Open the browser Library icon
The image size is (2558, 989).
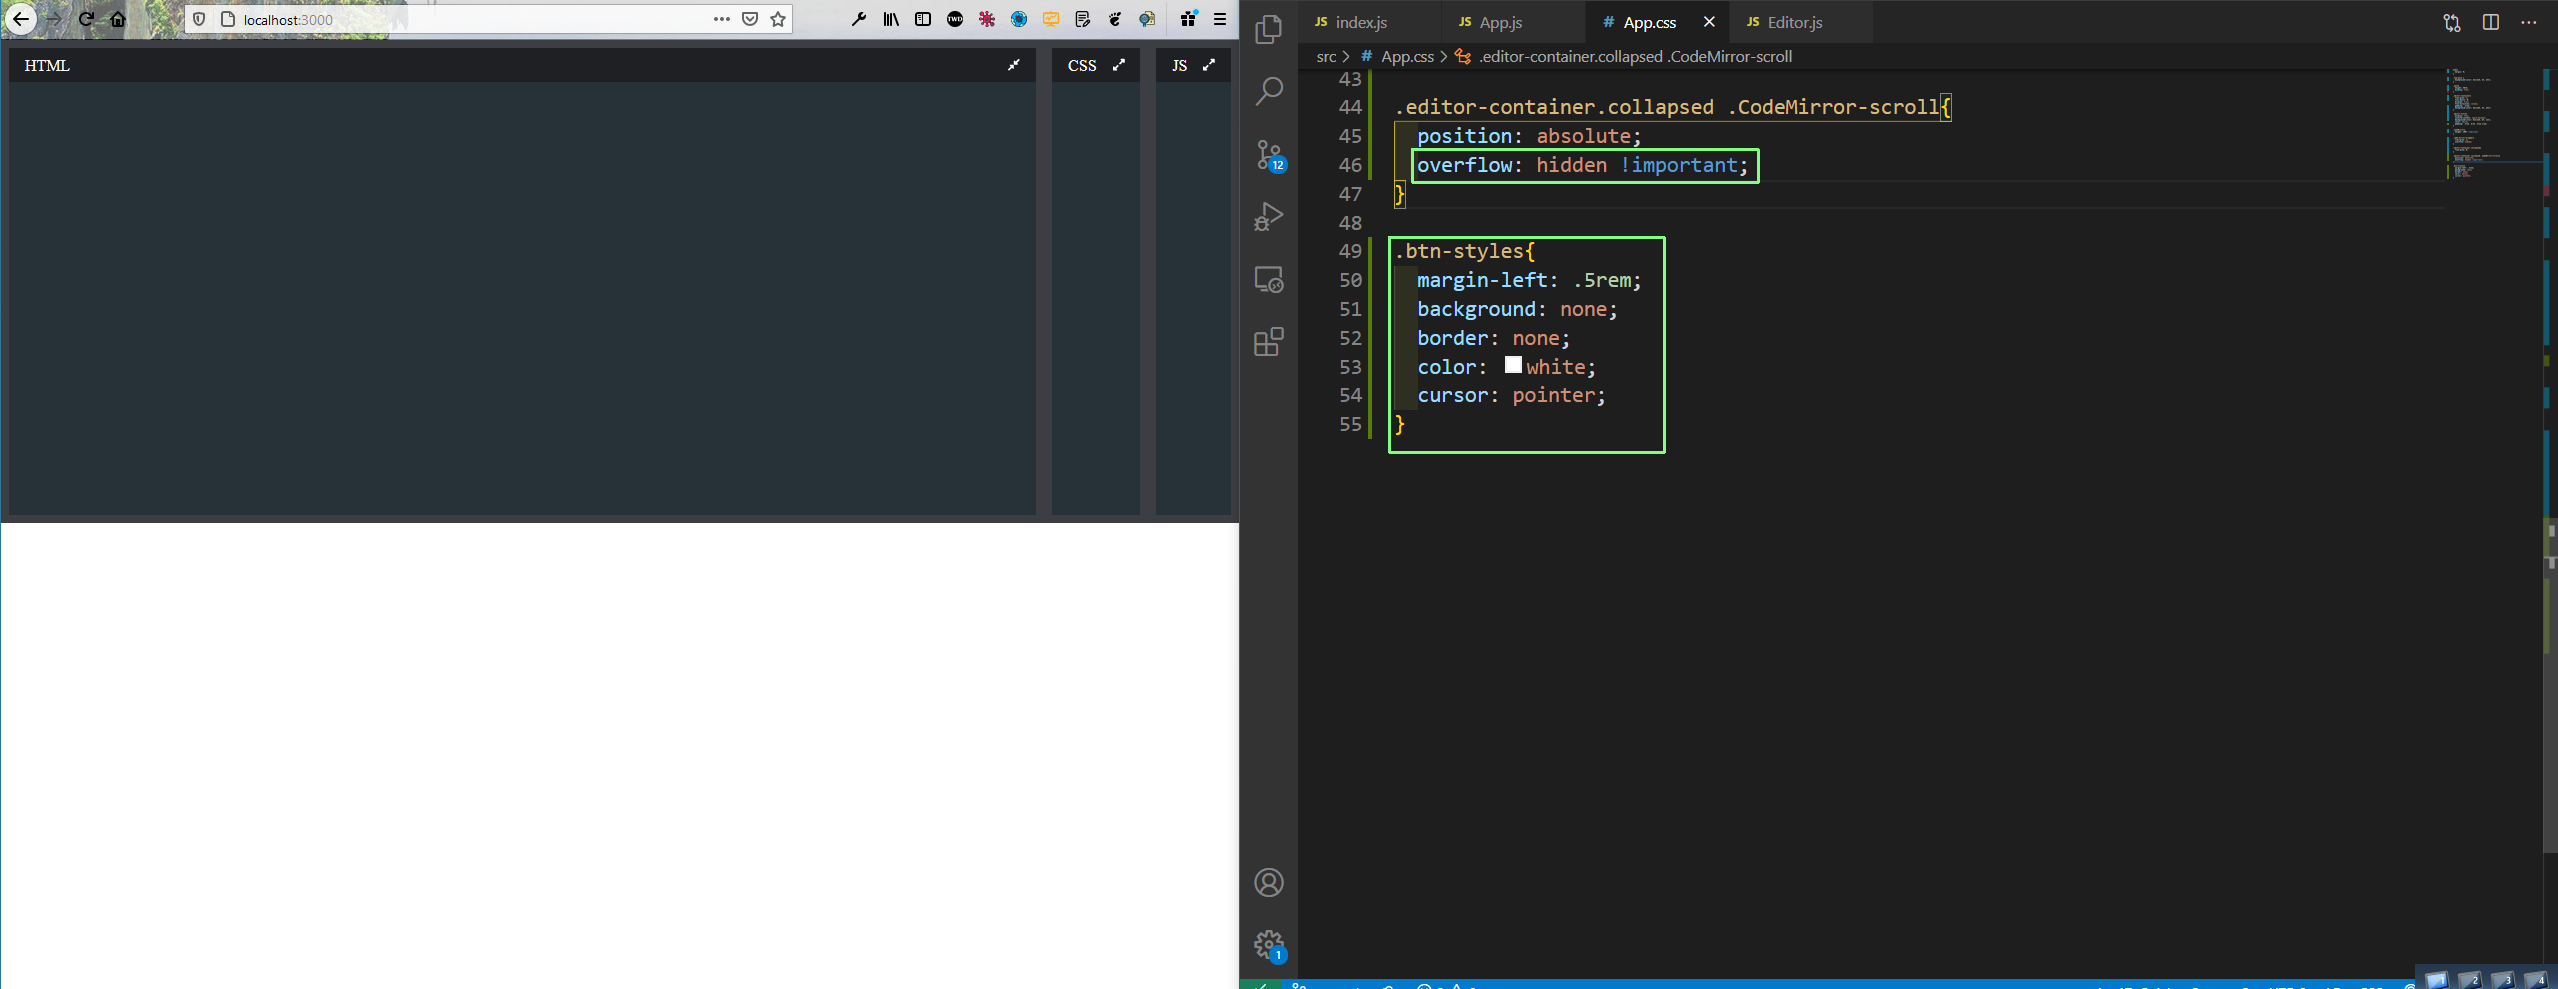[891, 19]
